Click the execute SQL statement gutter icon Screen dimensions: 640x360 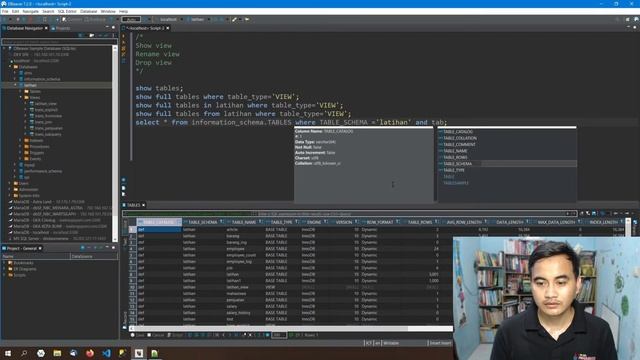click(124, 36)
